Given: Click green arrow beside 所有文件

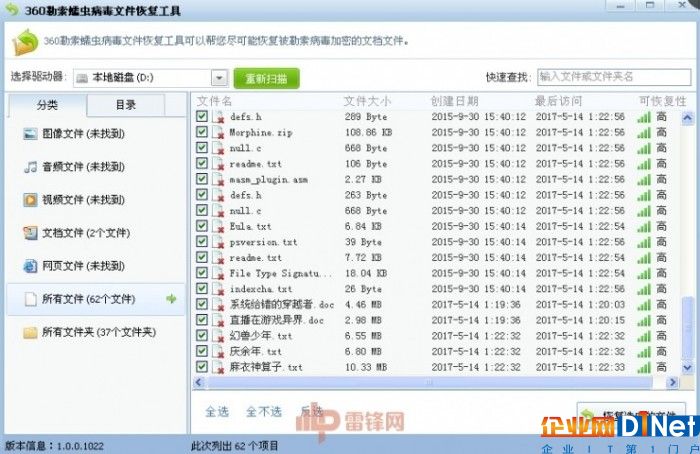Looking at the screenshot, I should pos(171,299).
